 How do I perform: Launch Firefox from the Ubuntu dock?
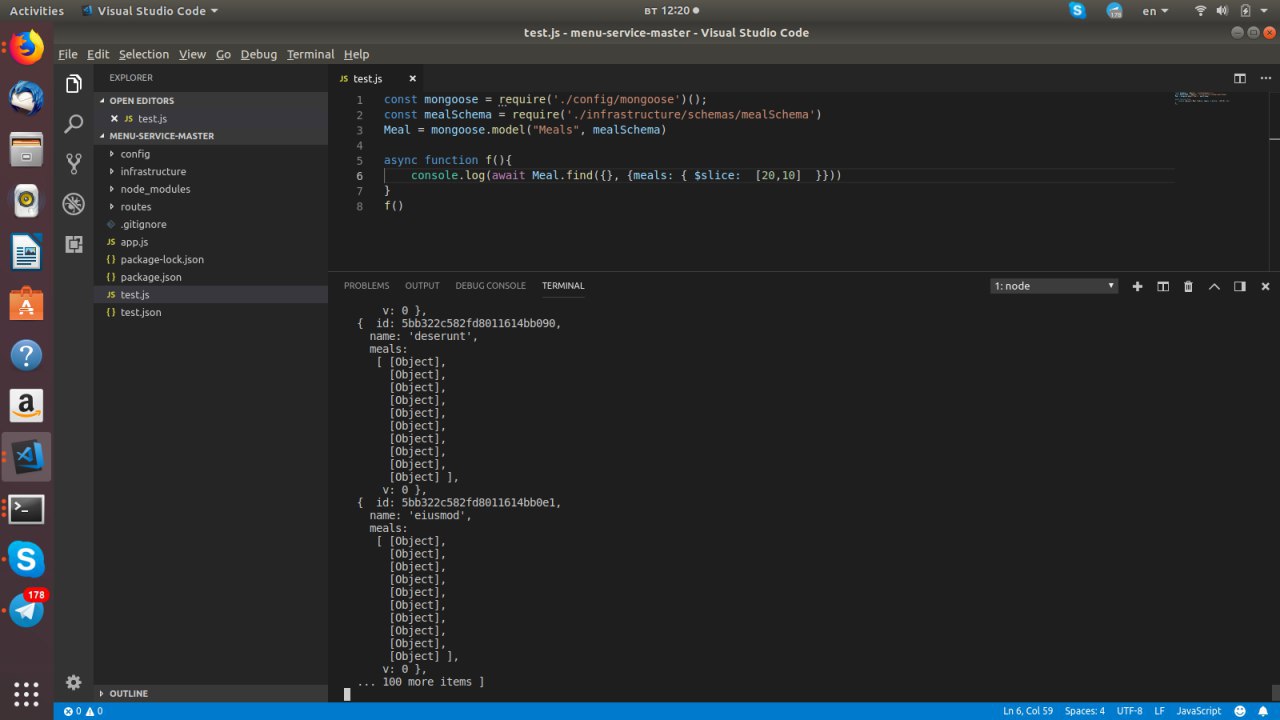pos(27,47)
